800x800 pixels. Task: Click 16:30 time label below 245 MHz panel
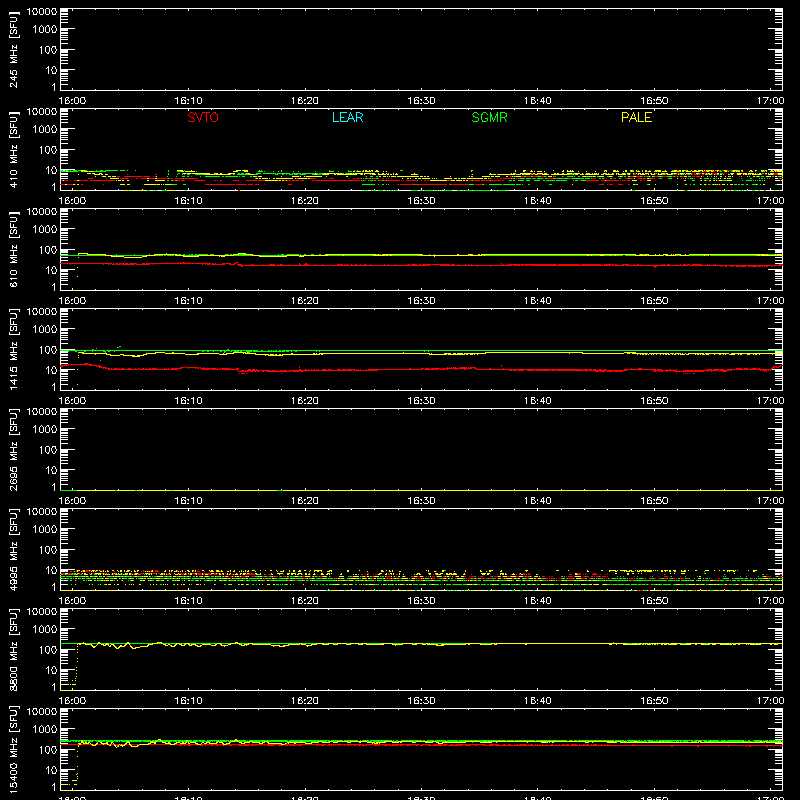click(x=421, y=101)
